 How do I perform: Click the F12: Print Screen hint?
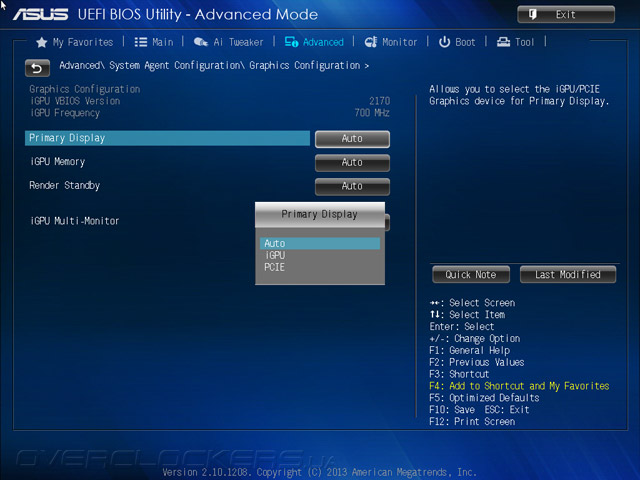[472, 422]
